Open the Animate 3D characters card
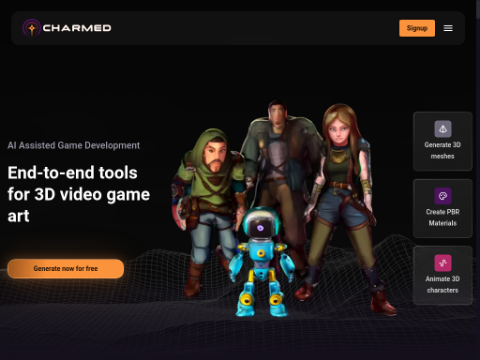480x360 pixels. tap(443, 275)
